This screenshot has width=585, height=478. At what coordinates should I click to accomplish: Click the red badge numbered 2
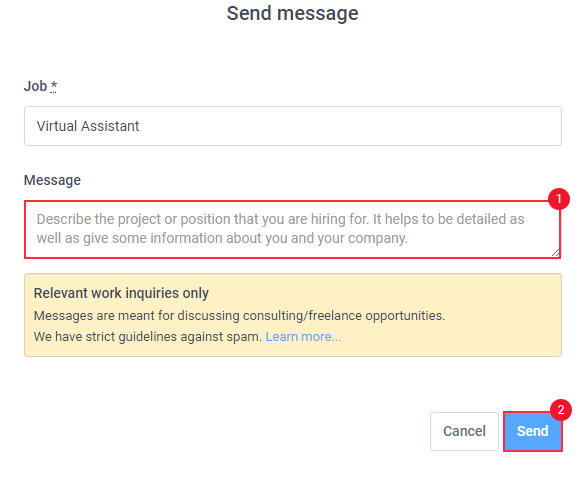560,410
